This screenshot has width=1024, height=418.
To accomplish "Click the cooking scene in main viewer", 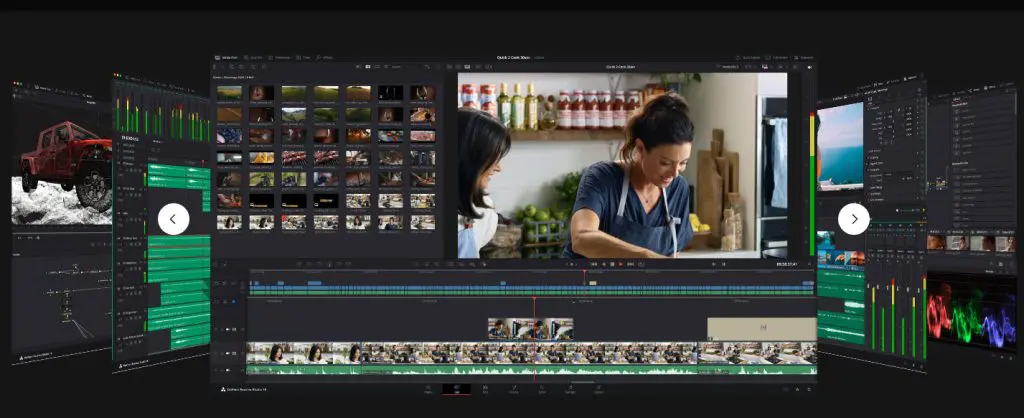I will [622, 165].
